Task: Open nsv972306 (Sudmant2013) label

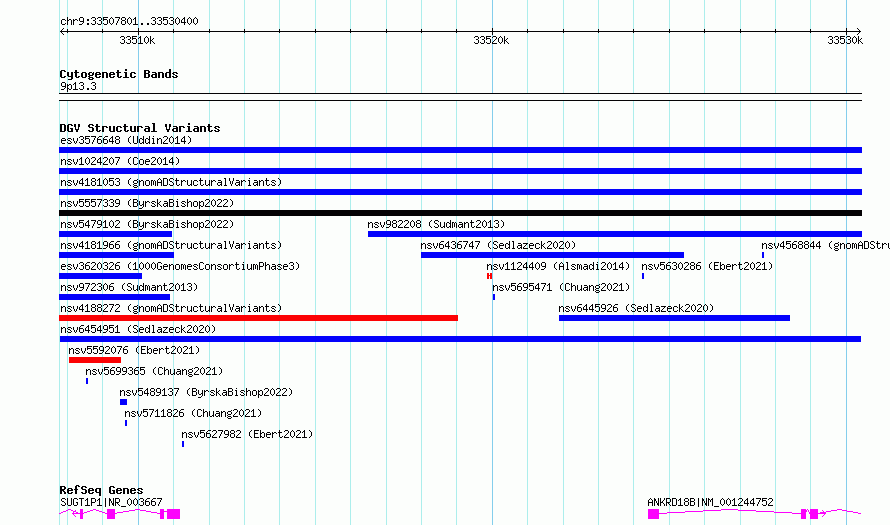Action: pyautogui.click(x=129, y=287)
